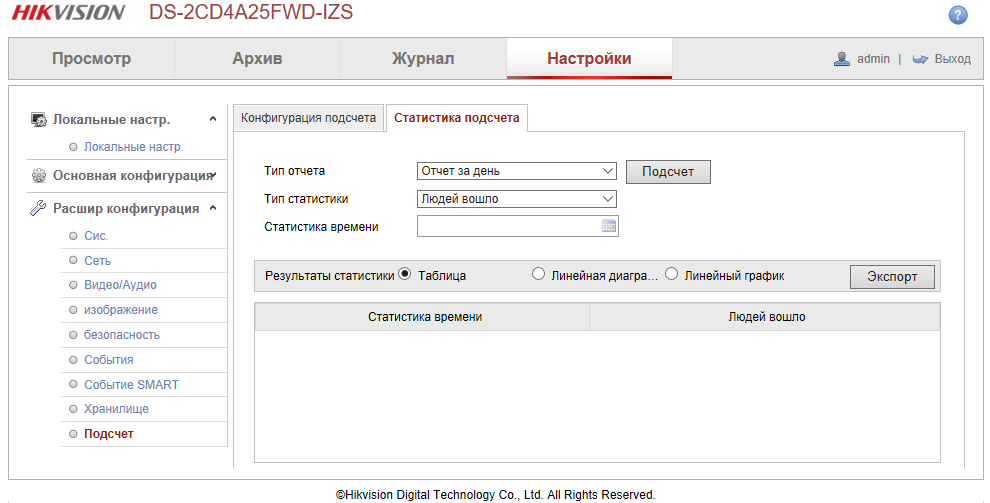Open the help question mark icon
The width and height of the screenshot is (990, 503).
coord(958,15)
